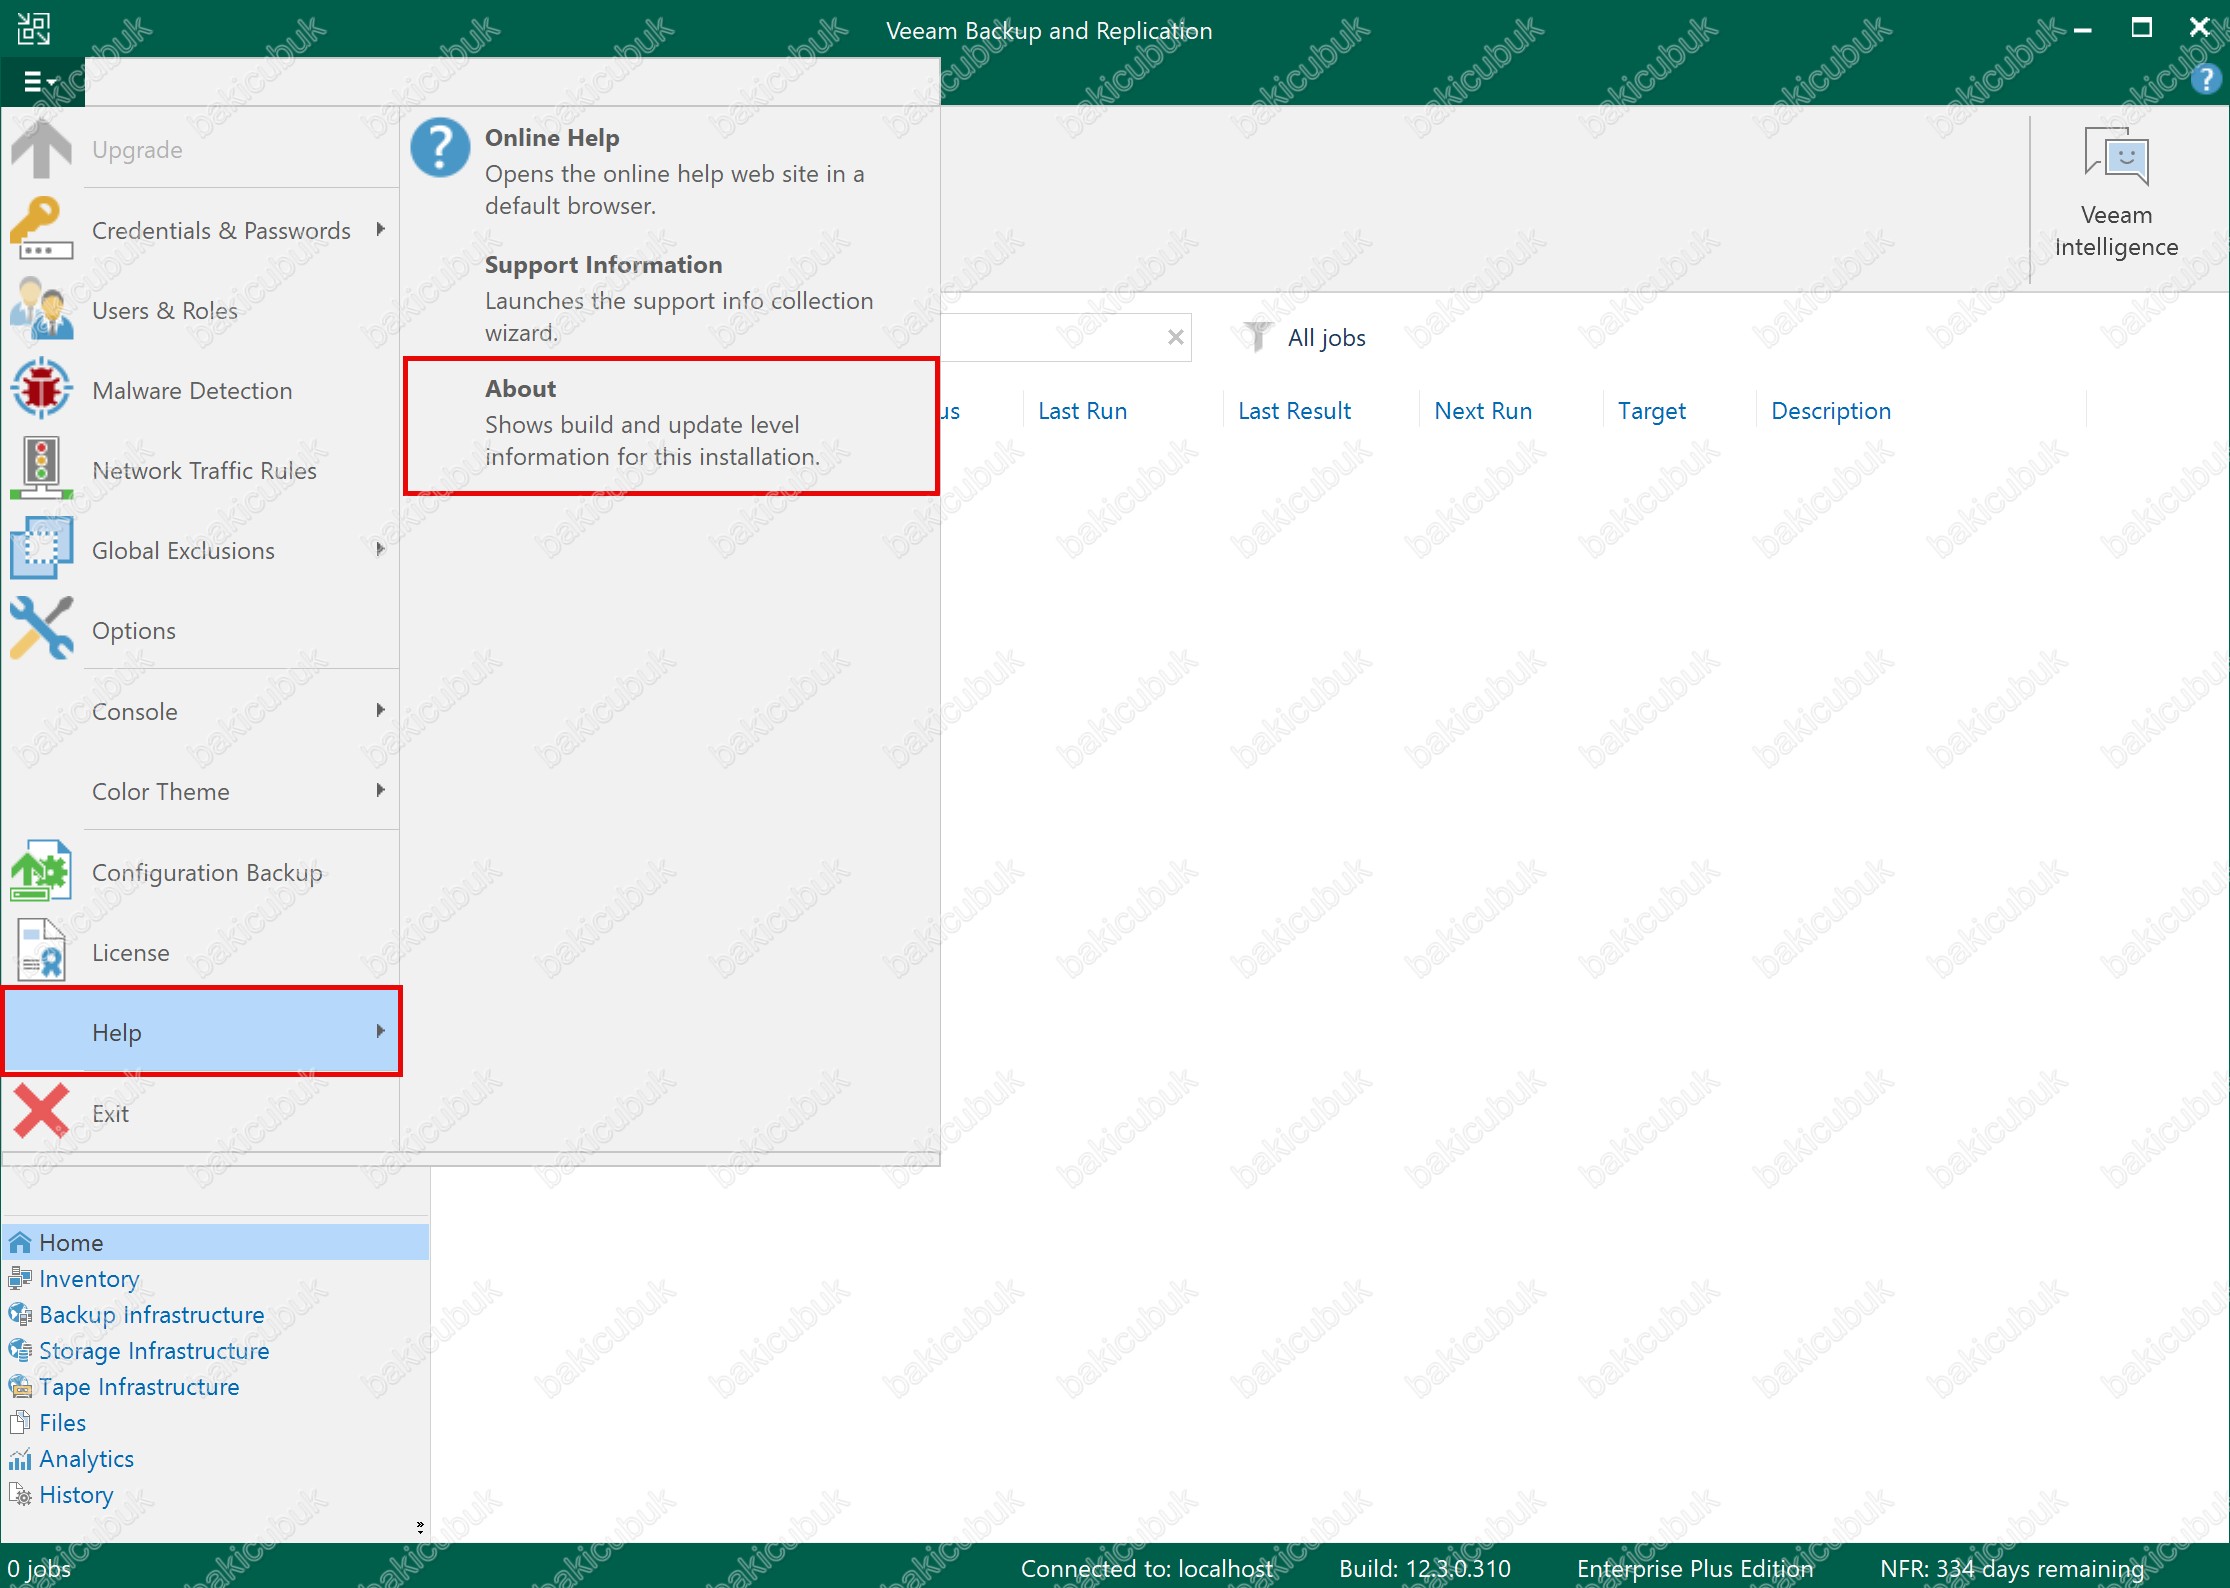Open Veeam Intelligence chat icon

2116,157
